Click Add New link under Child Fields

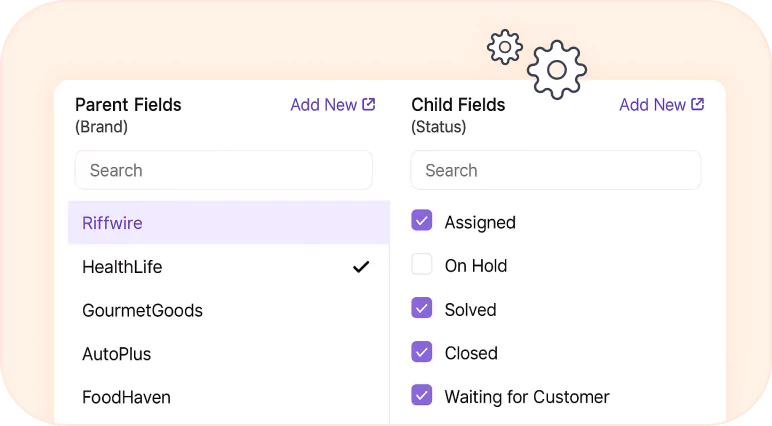coord(652,105)
